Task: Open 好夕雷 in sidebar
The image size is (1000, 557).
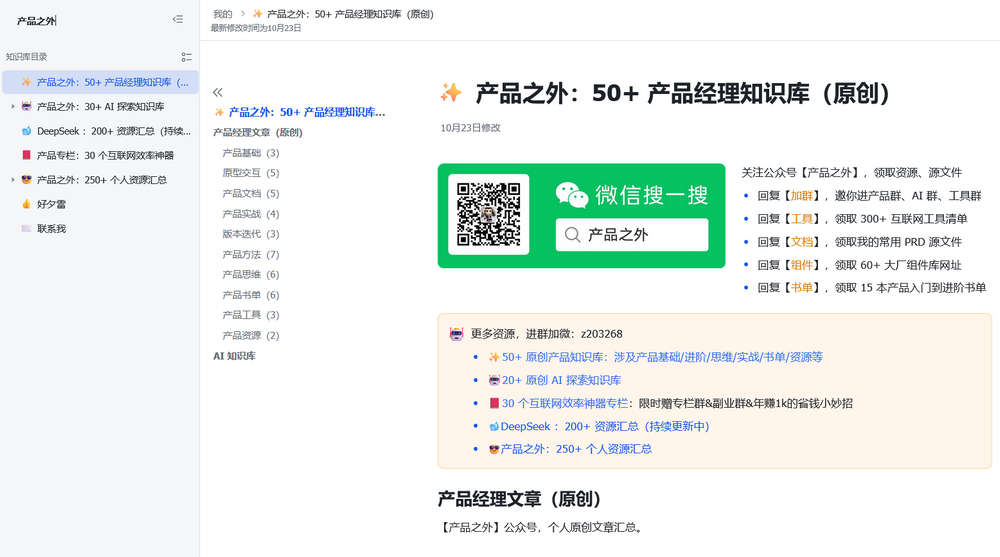Action: pos(101,204)
